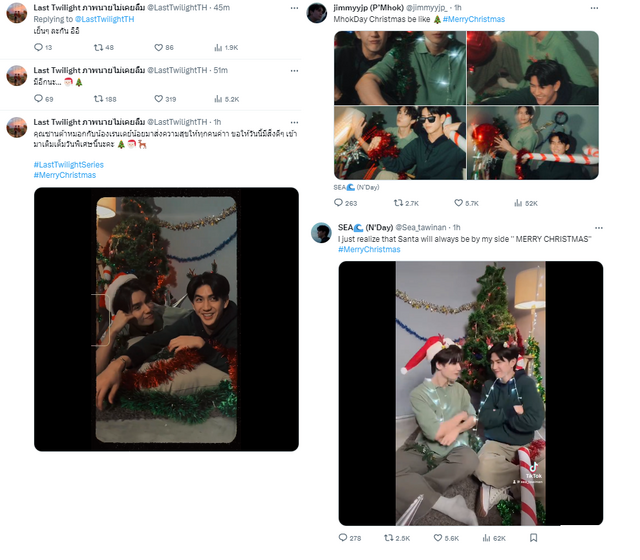Like the SEA tawinan Merry Christmas tweet
The height and width of the screenshot is (560, 640).
pyautogui.click(x=438, y=538)
